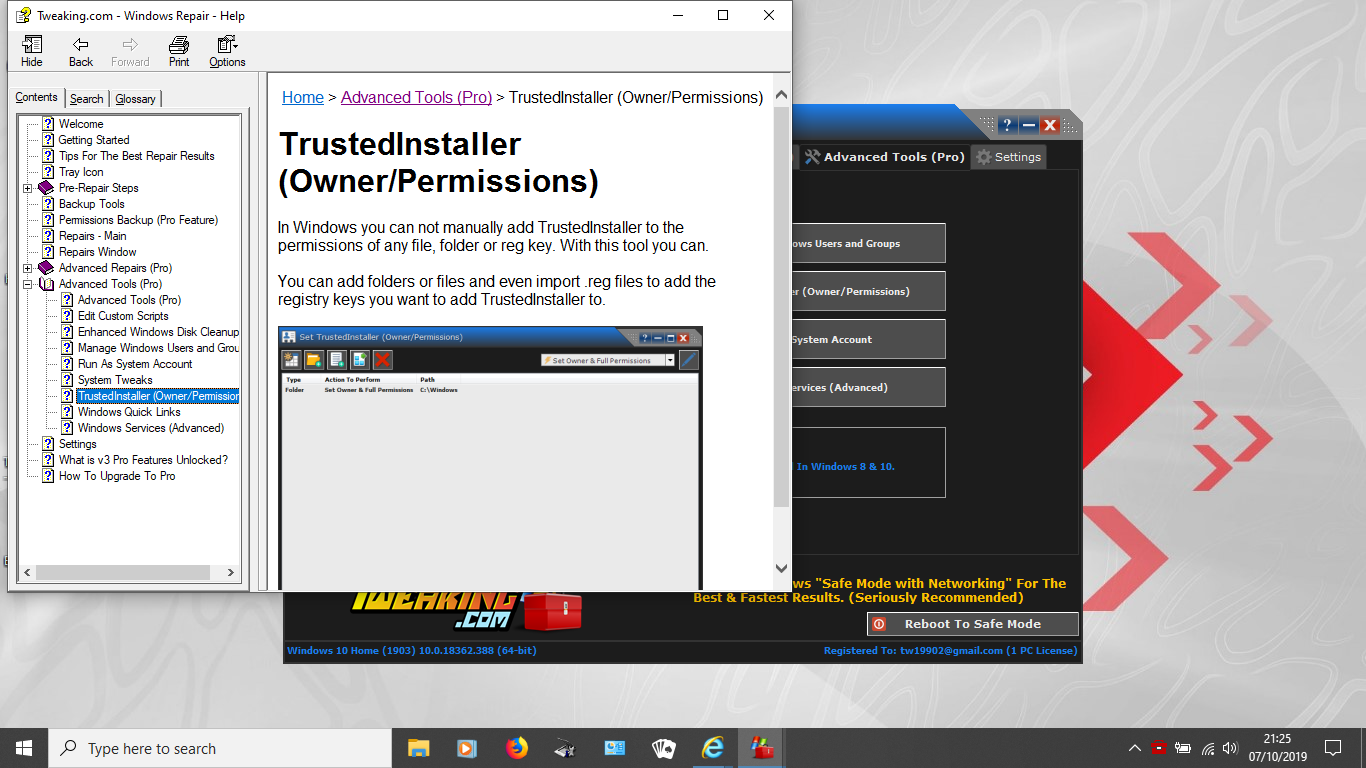Viewport: 1366px width, 768px height.
Task: Select Windows Quick Links help topic
Action: 129,412
